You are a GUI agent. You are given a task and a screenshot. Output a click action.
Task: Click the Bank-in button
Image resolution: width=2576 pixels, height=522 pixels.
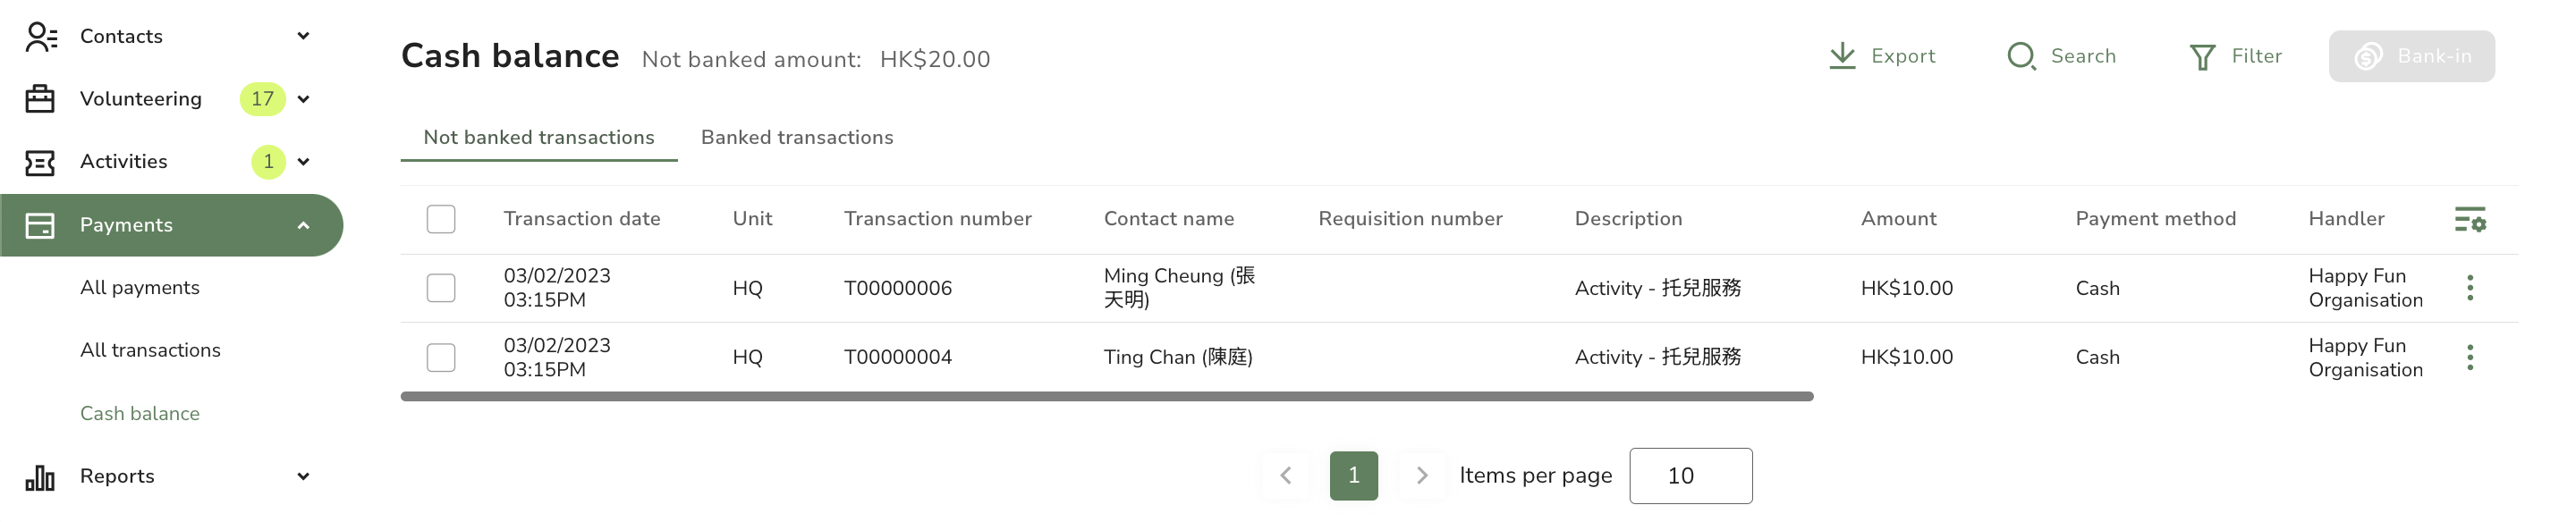[x=2411, y=56]
